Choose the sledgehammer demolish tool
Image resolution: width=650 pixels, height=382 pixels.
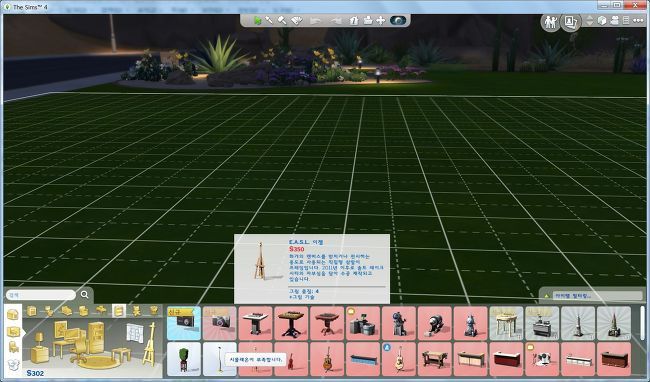pyautogui.click(x=283, y=20)
